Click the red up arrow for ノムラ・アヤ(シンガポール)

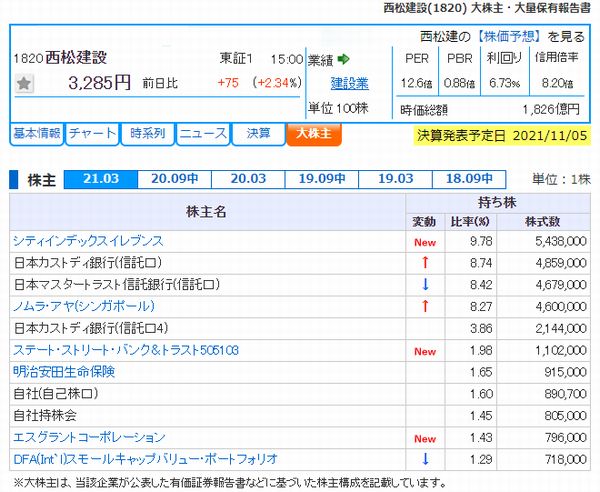pyautogui.click(x=425, y=306)
